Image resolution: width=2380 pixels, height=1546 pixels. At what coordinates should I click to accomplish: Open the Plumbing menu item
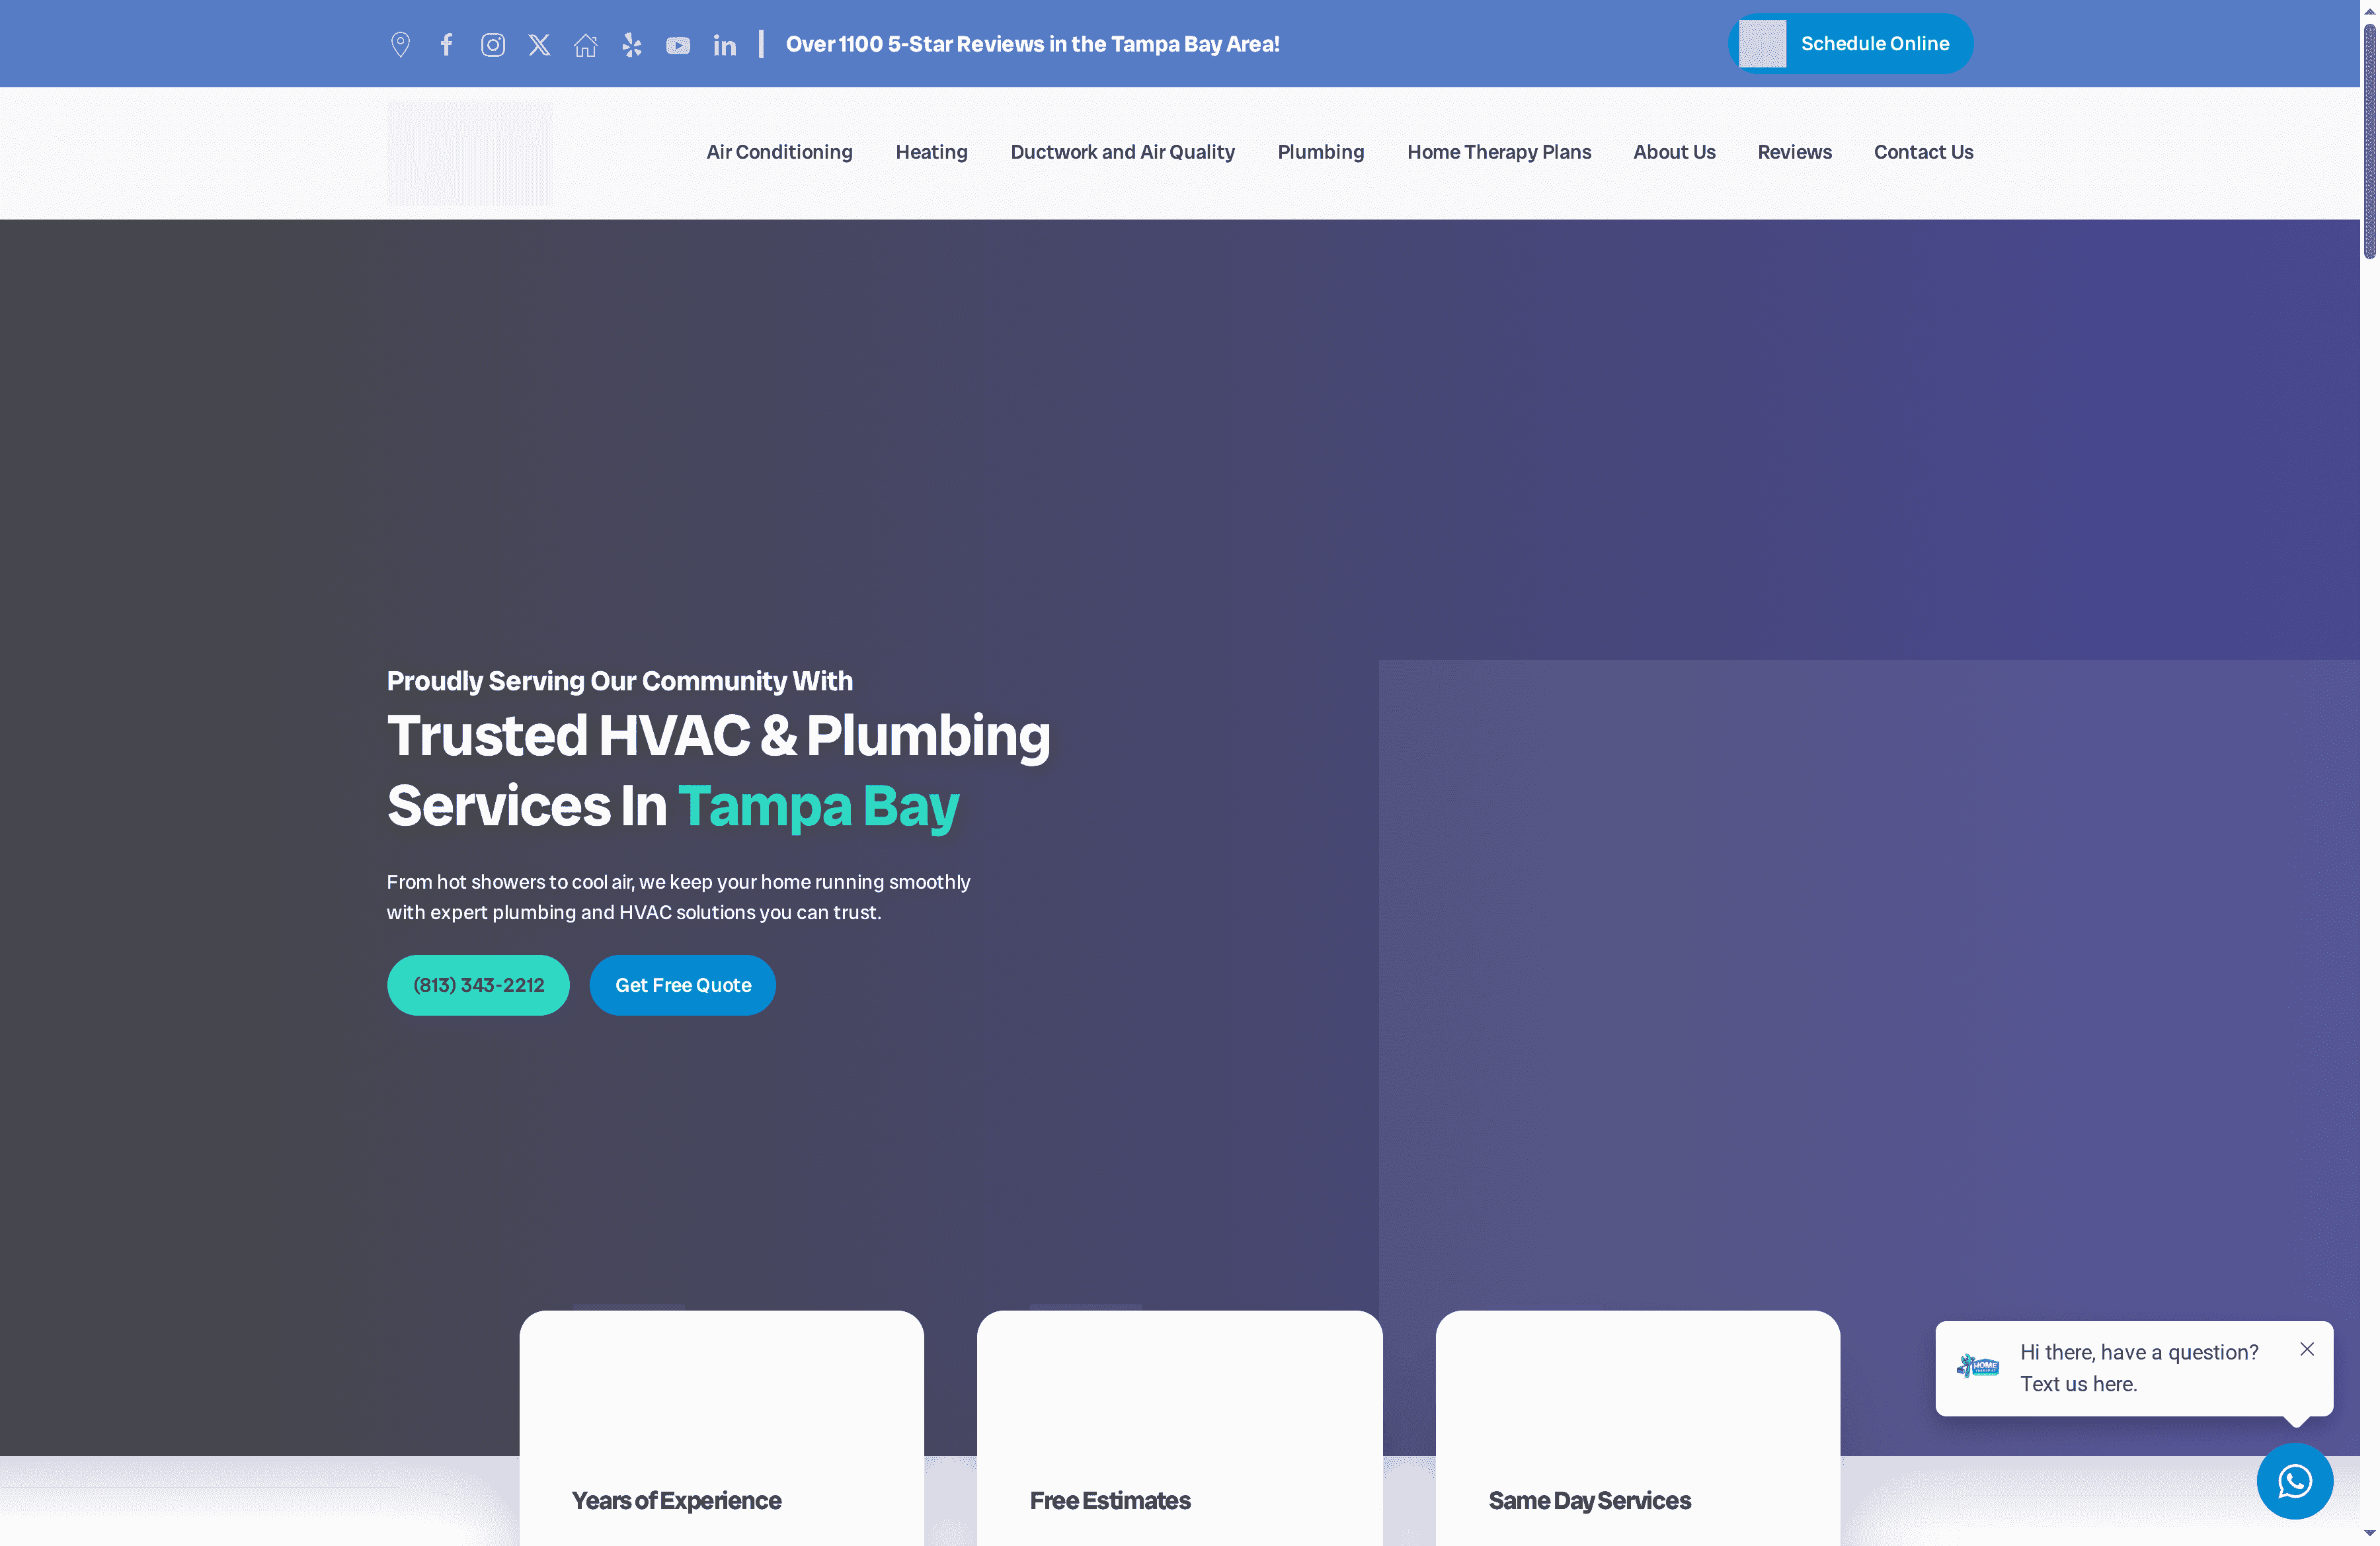point(1320,152)
